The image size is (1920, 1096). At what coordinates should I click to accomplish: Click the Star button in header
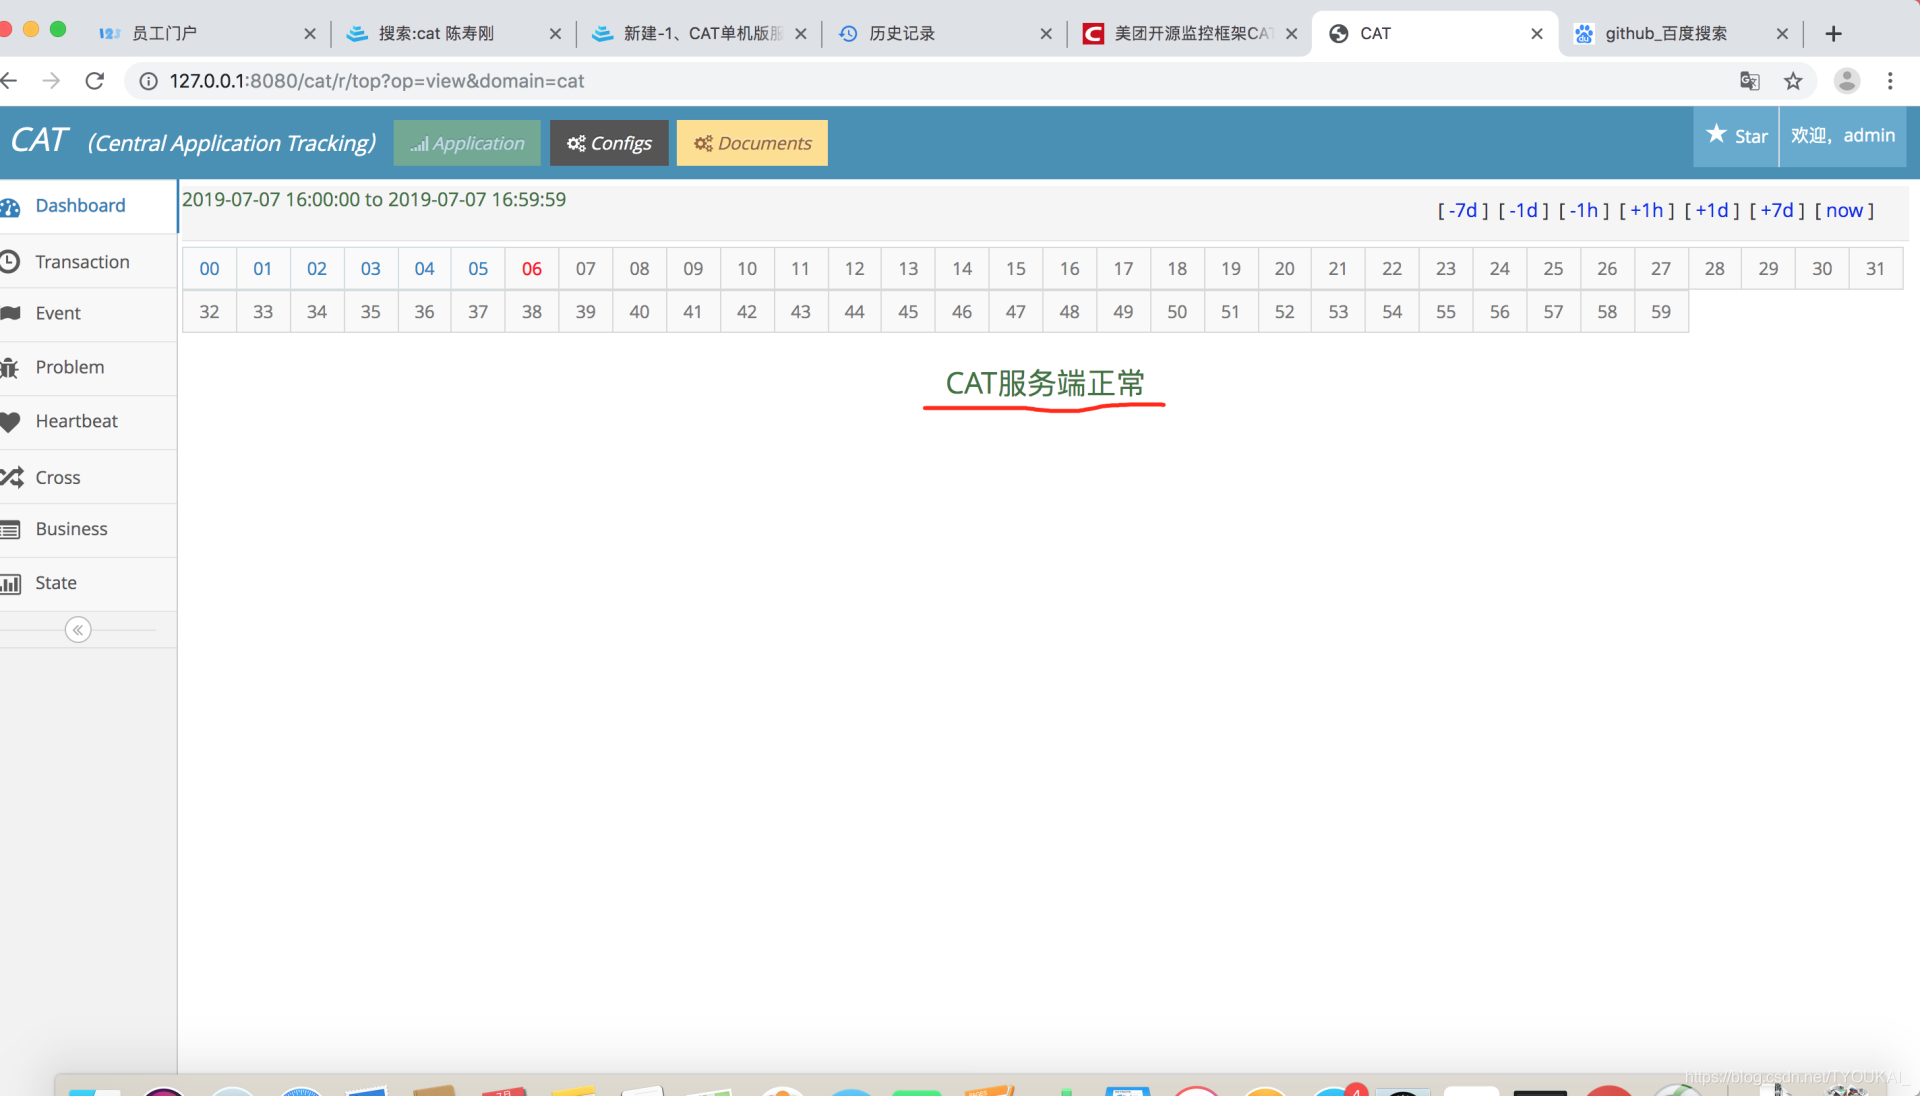click(1737, 136)
